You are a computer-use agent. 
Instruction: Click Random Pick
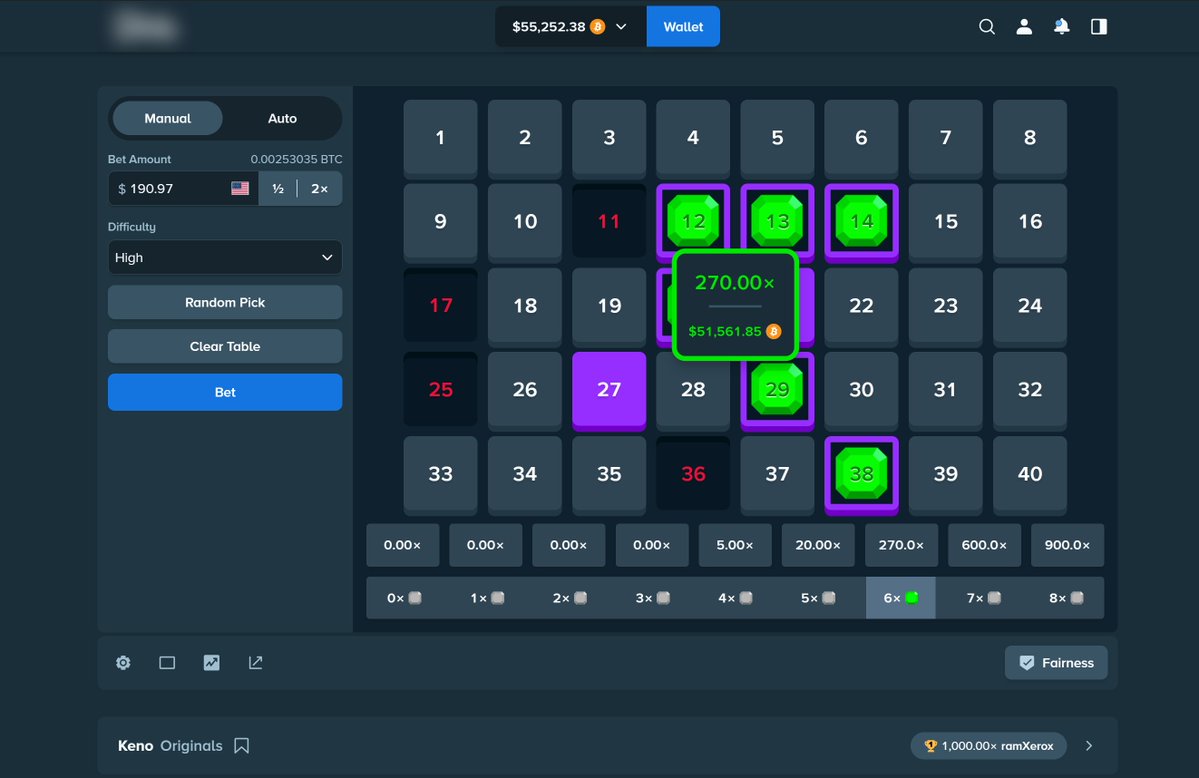click(x=225, y=302)
